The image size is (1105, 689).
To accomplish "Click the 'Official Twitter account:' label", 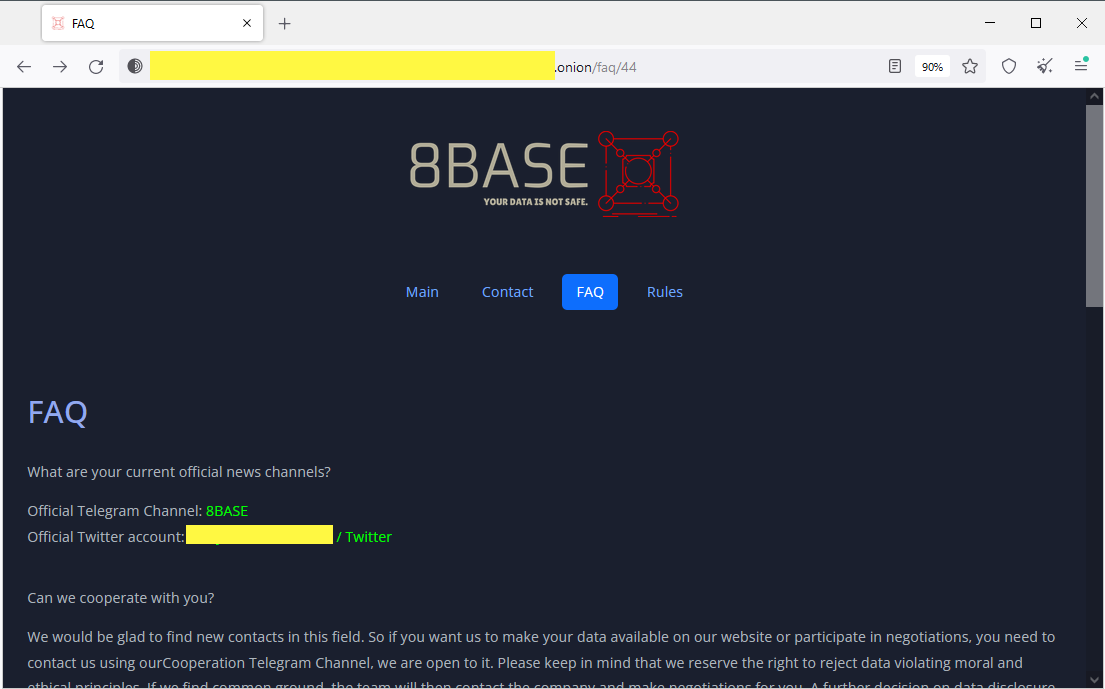I will [106, 537].
